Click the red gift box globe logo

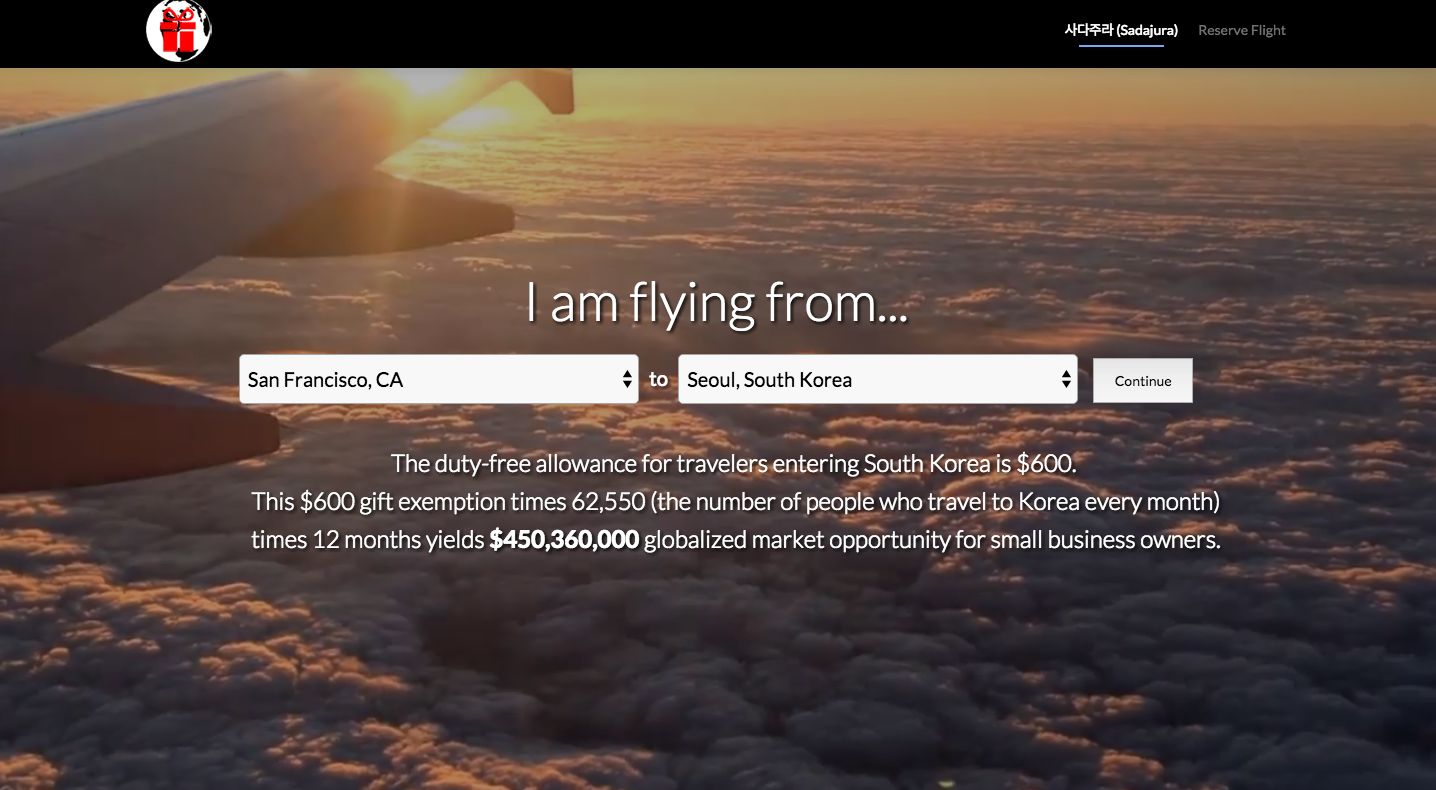point(179,30)
